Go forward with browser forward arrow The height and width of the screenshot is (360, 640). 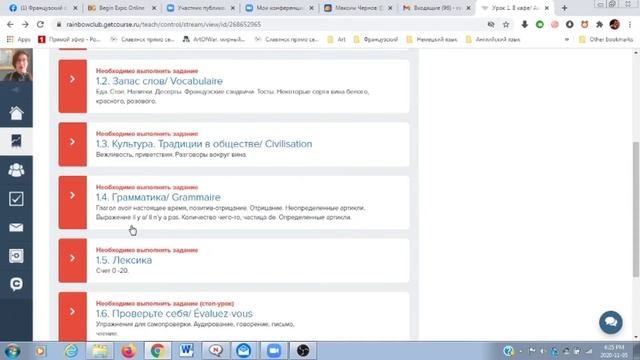[25, 24]
